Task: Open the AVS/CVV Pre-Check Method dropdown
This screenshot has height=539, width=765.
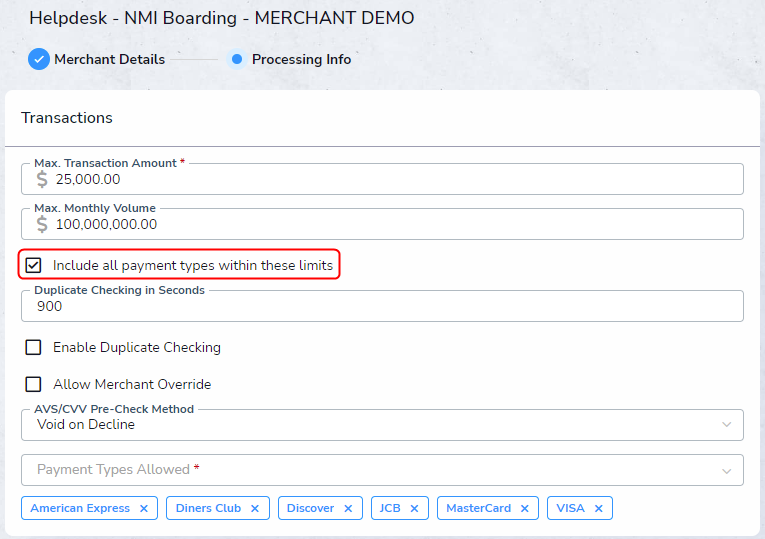Action: 382,425
